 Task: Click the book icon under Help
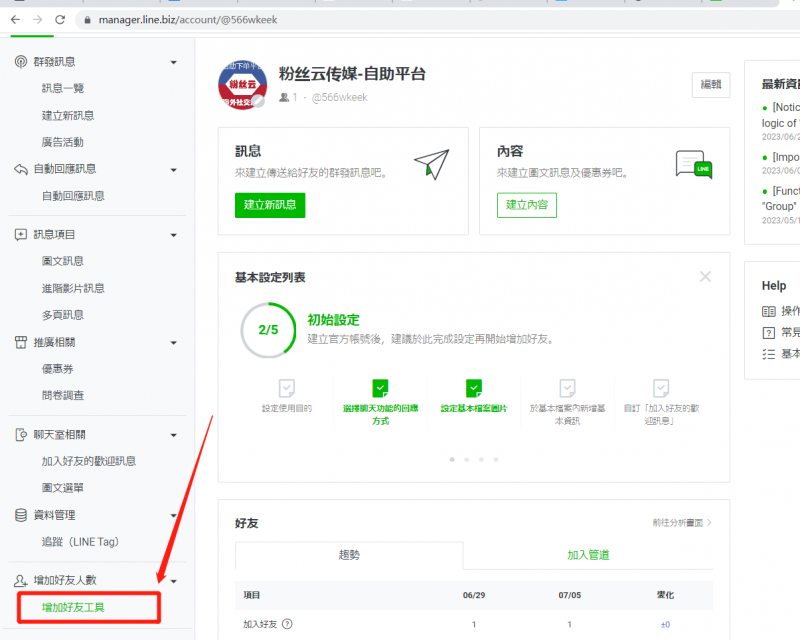[x=768, y=311]
